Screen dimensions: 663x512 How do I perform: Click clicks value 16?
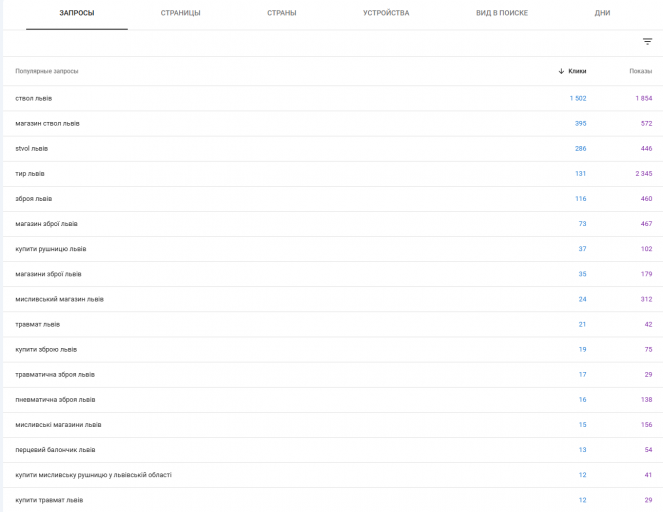[582, 400]
